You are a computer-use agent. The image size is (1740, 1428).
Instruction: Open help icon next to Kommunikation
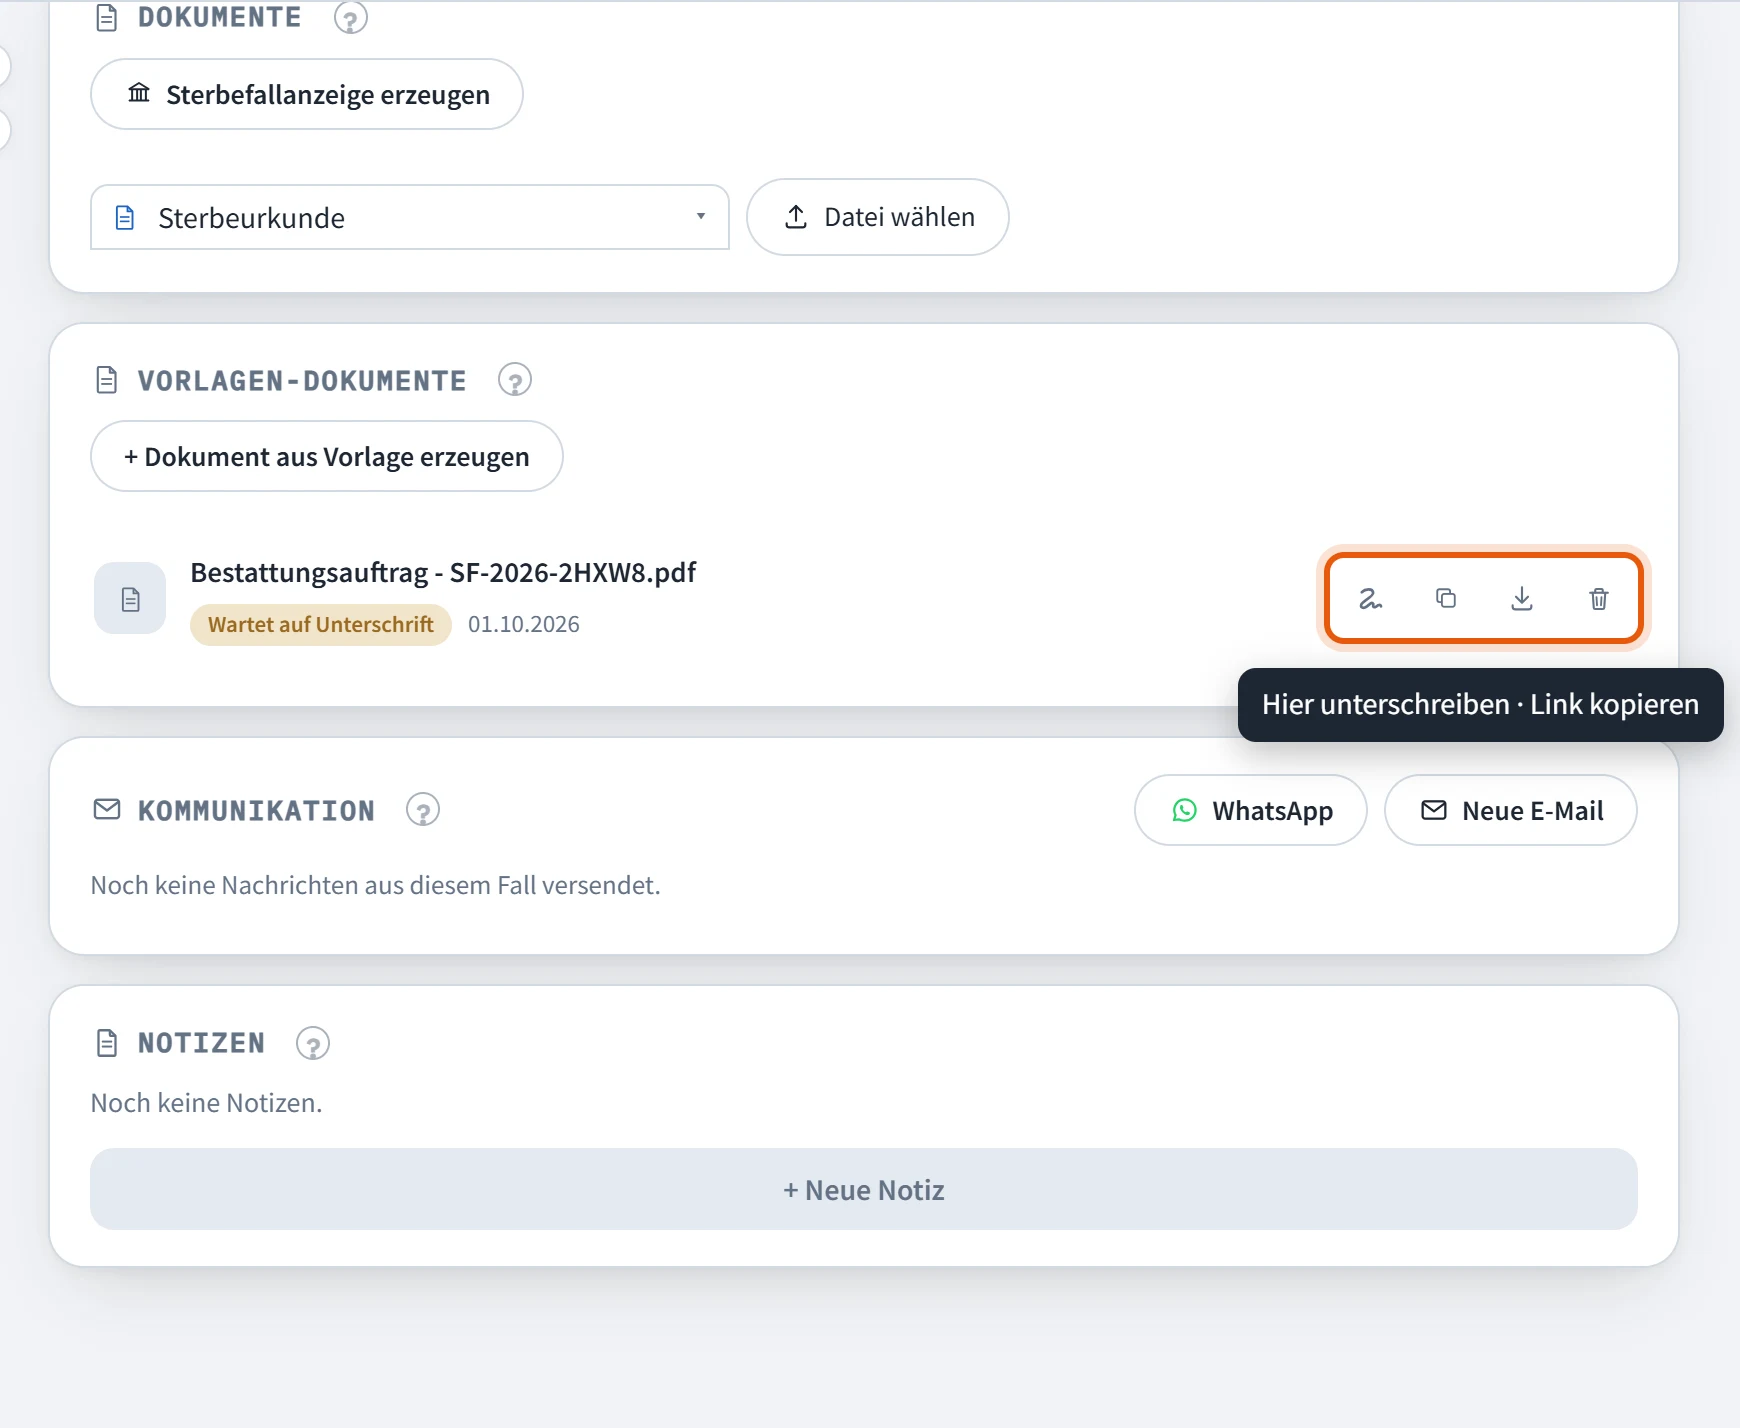click(x=423, y=810)
